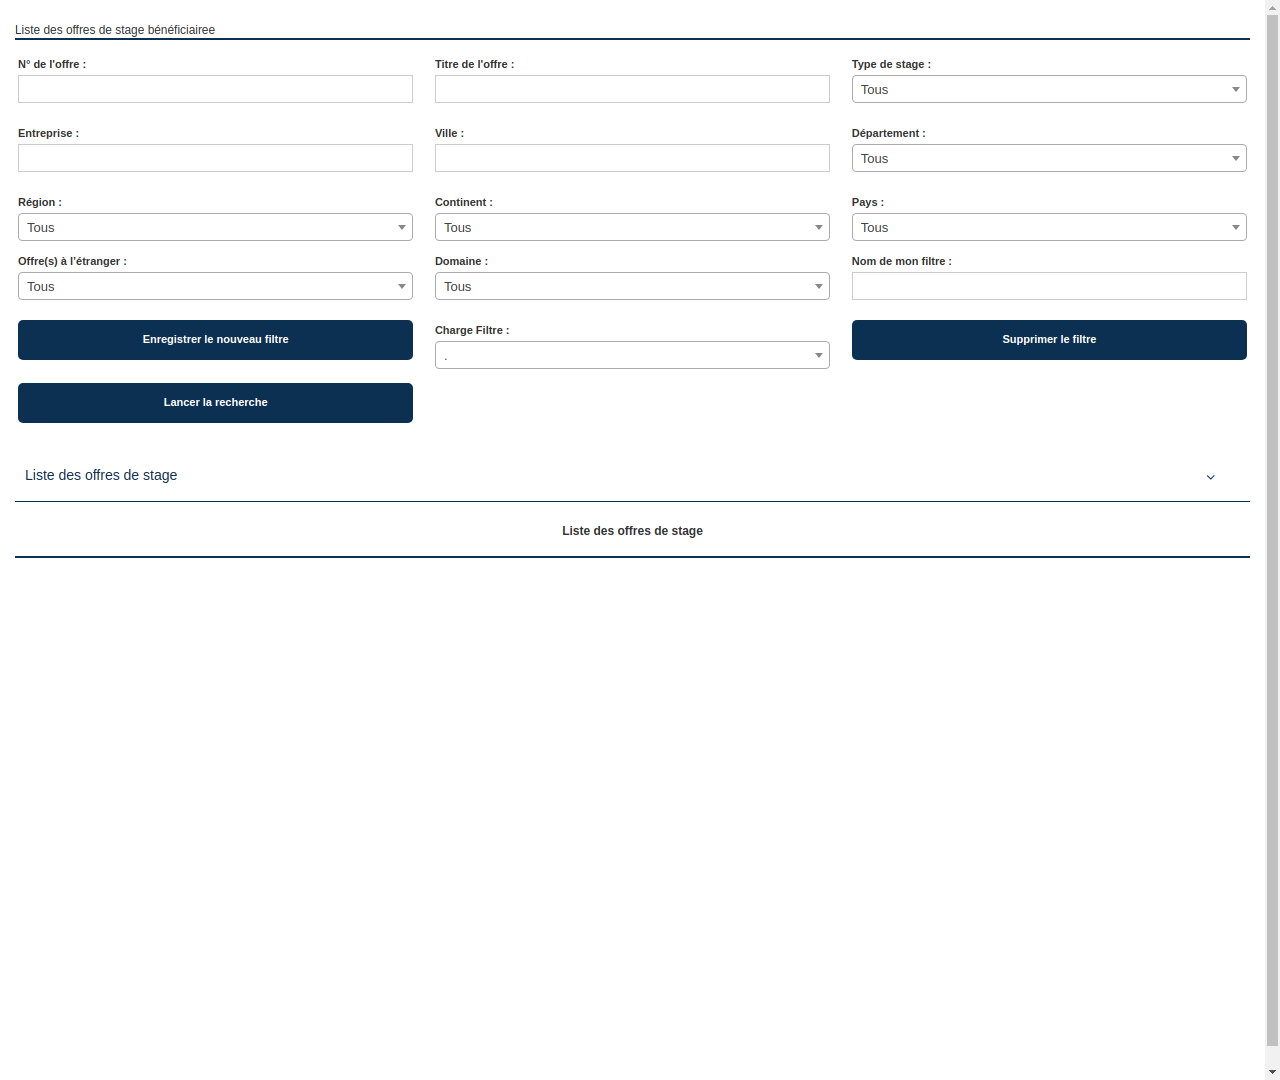1280x1080 pixels.
Task: Click inside the "Titre de l'offre" field
Action: point(632,89)
